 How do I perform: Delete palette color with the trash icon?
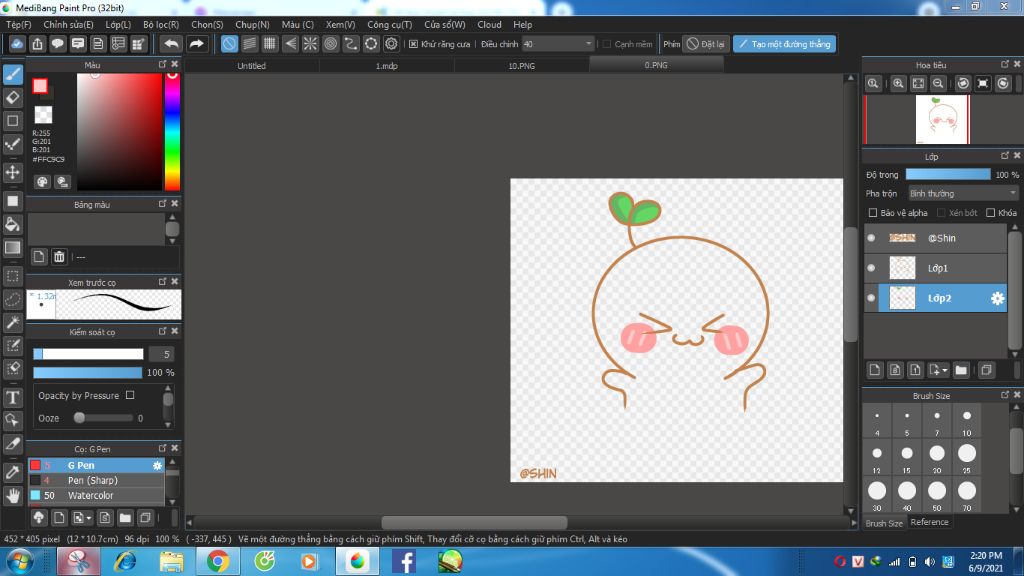[x=59, y=257]
